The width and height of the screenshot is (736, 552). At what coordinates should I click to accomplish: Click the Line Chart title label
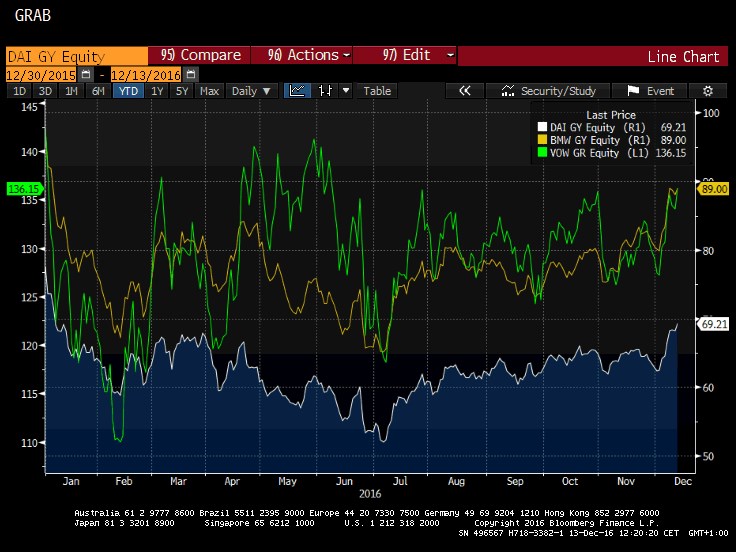point(683,57)
